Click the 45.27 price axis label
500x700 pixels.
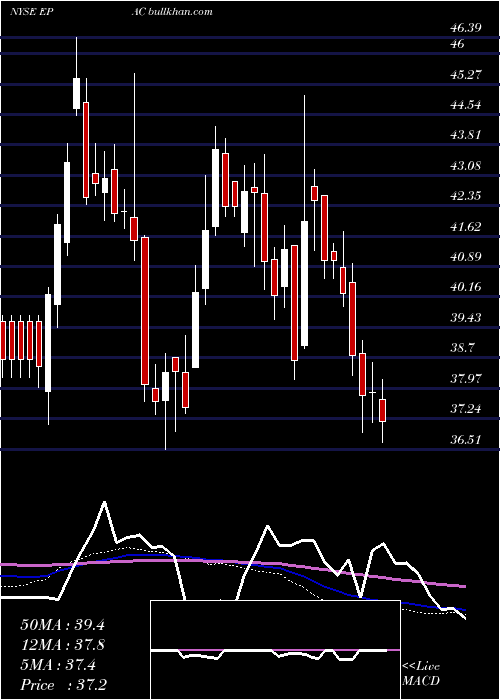coord(466,74)
